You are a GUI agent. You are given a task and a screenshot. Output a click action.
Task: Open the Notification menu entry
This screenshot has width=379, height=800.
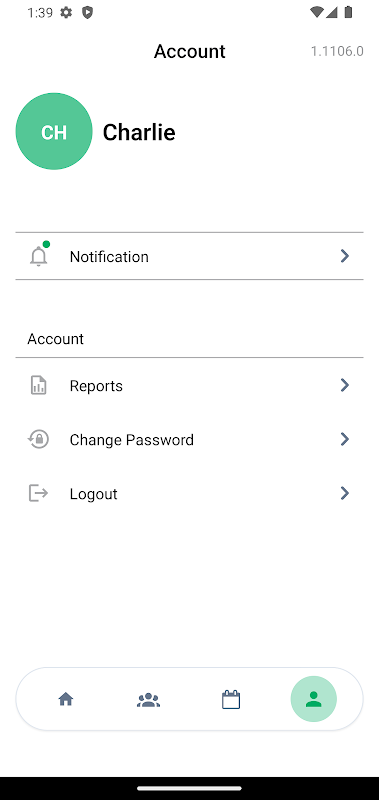coord(189,256)
